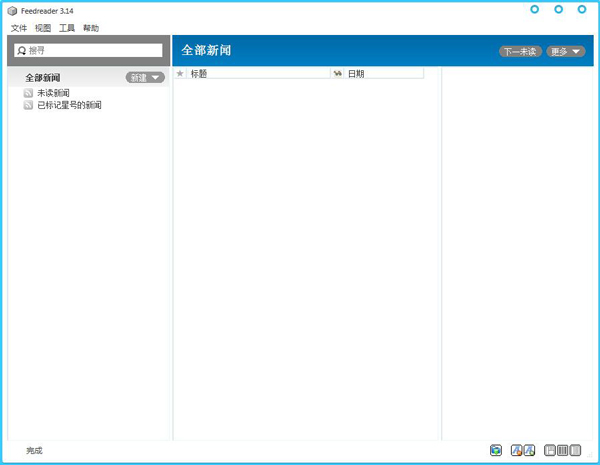Open the 新建 dropdown button

pos(145,78)
